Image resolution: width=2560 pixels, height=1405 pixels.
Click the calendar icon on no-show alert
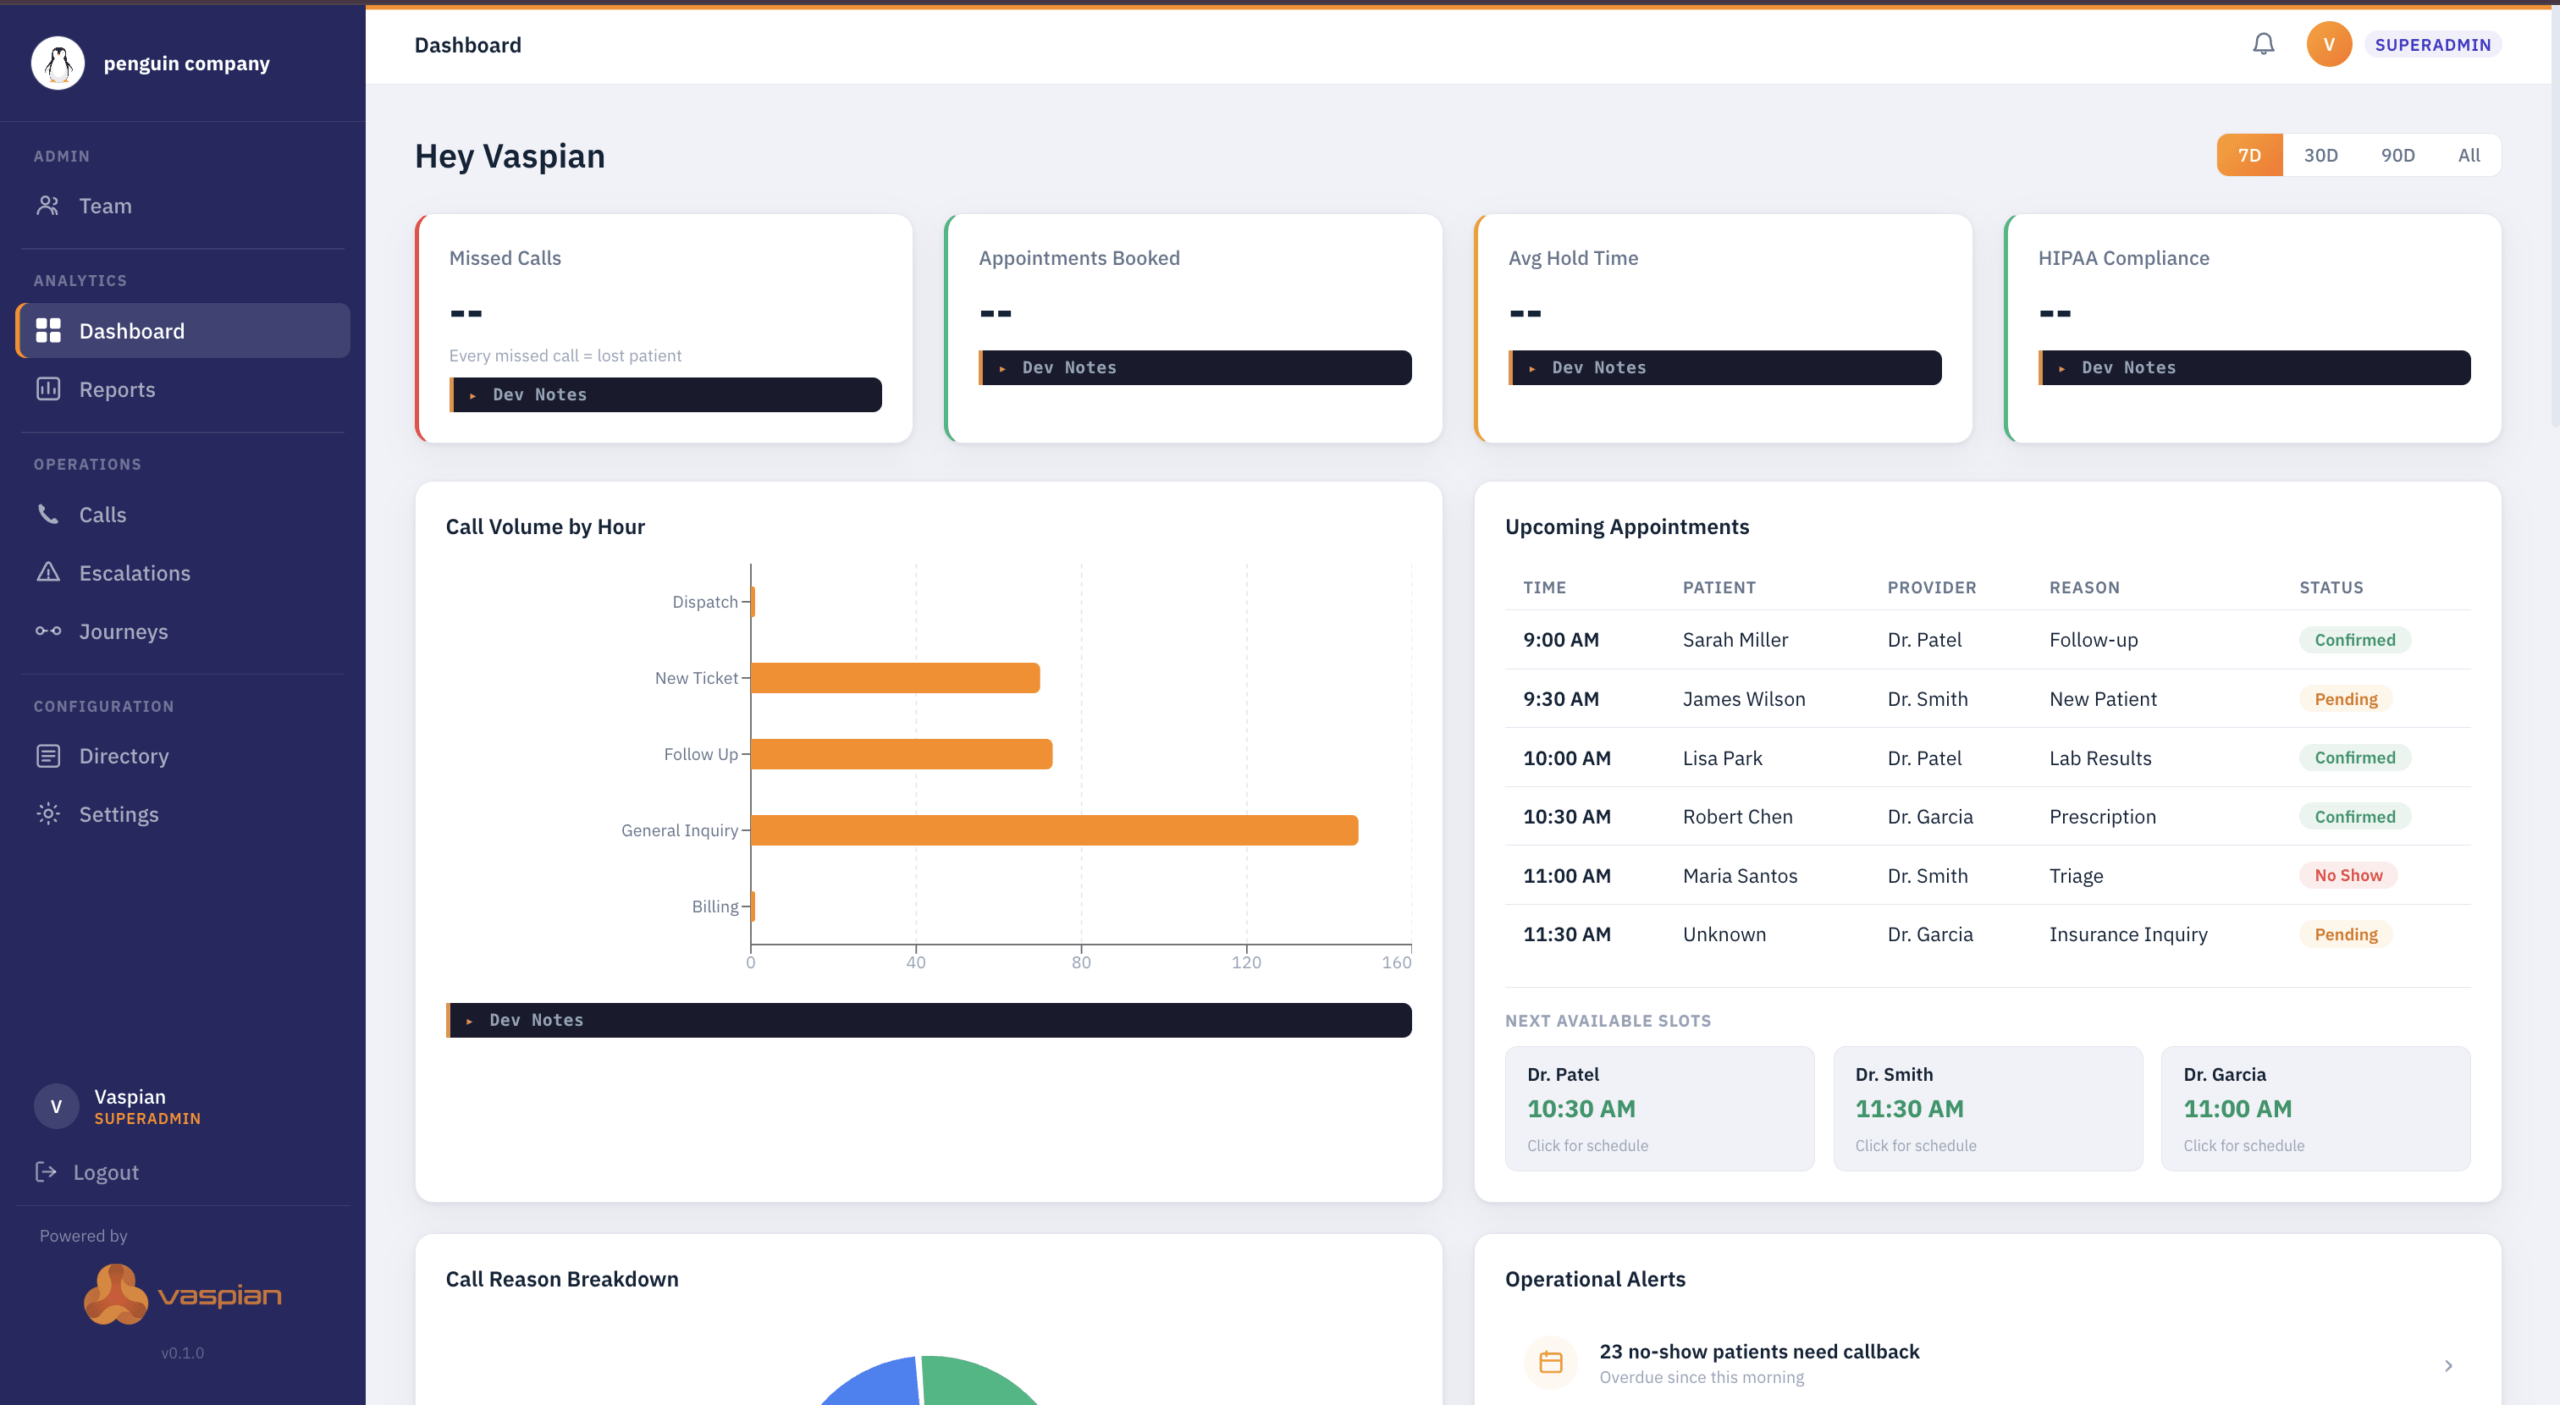pyautogui.click(x=1551, y=1363)
